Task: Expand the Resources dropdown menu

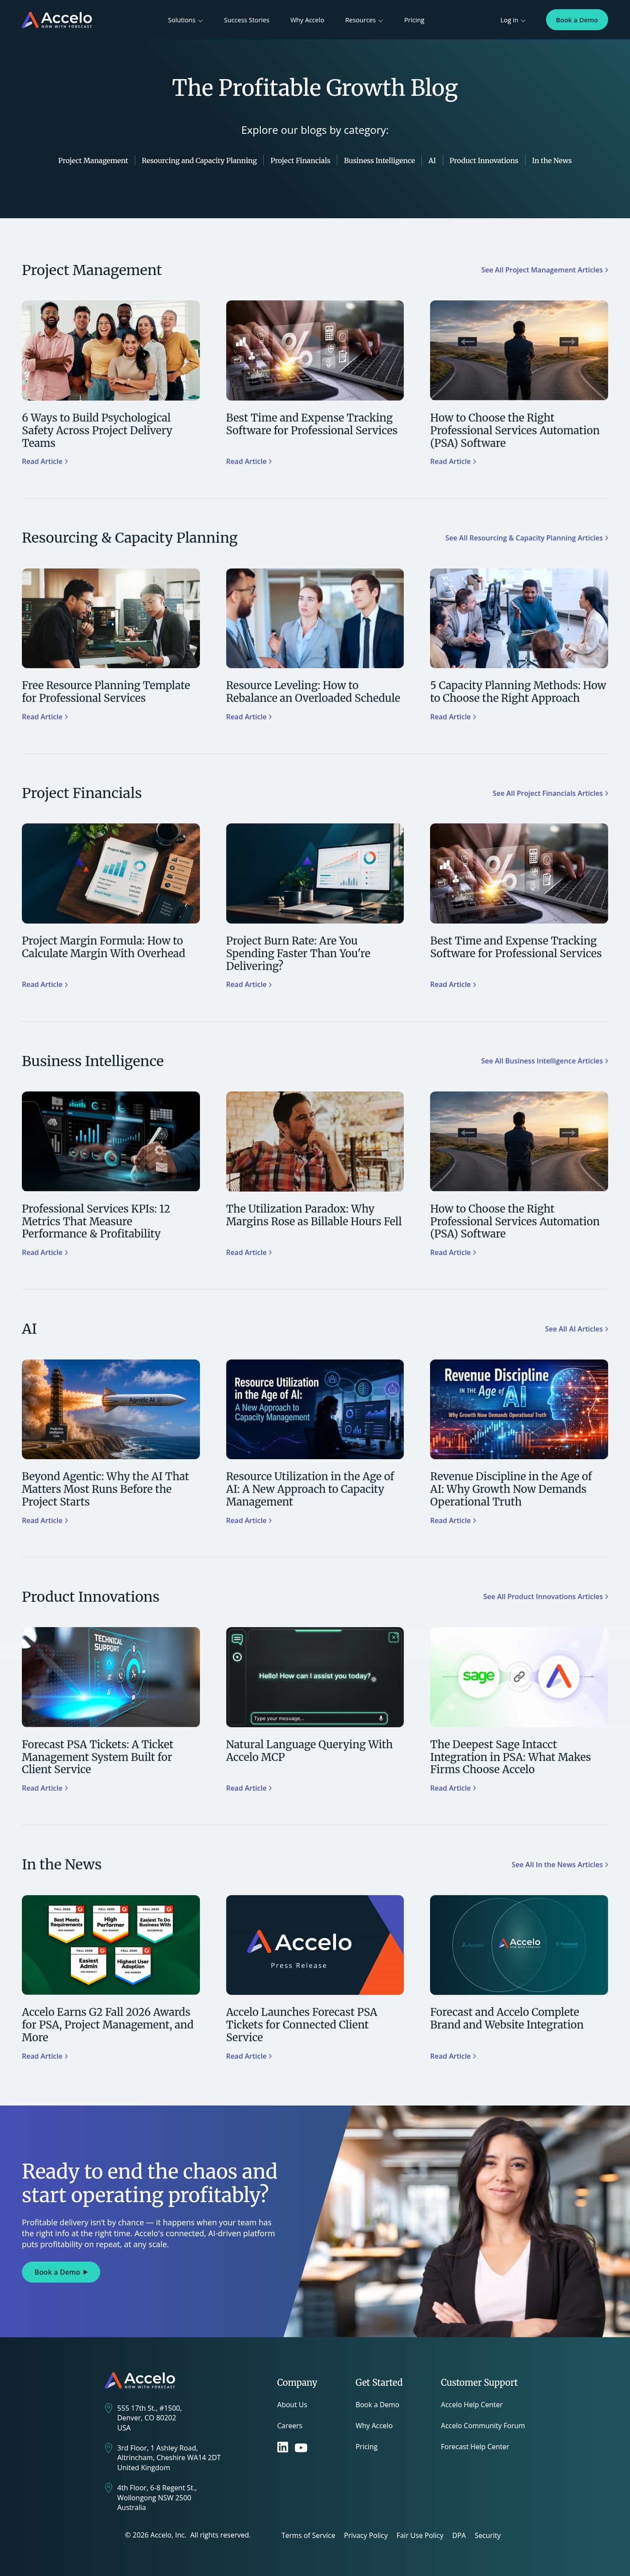Action: coord(364,20)
